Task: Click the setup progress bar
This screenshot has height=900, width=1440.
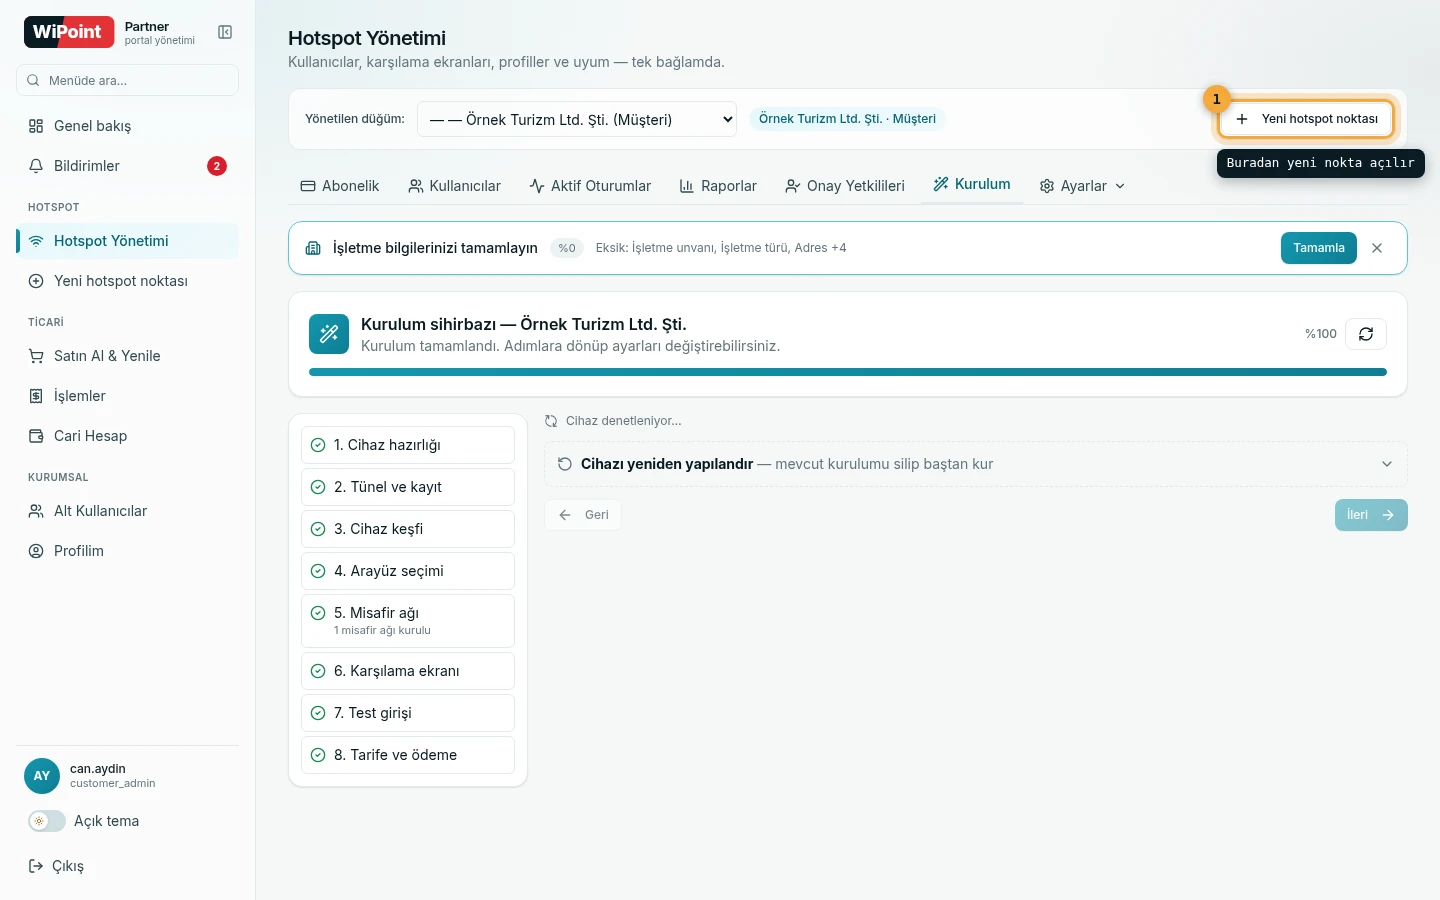Action: (848, 372)
